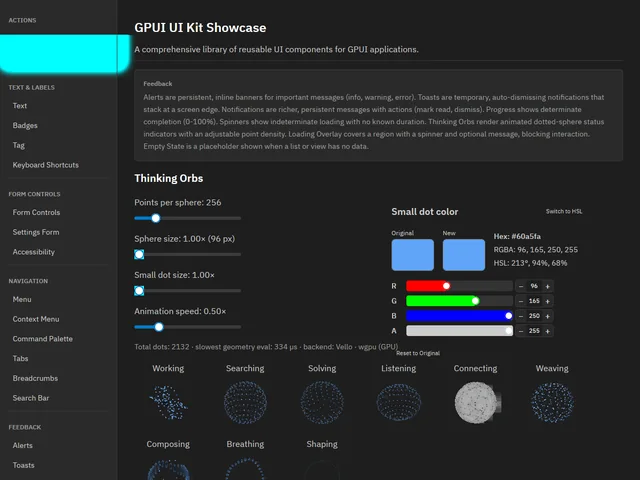The height and width of the screenshot is (480, 640).
Task: Select Command Palette in sidebar
Action: [x=42, y=339]
